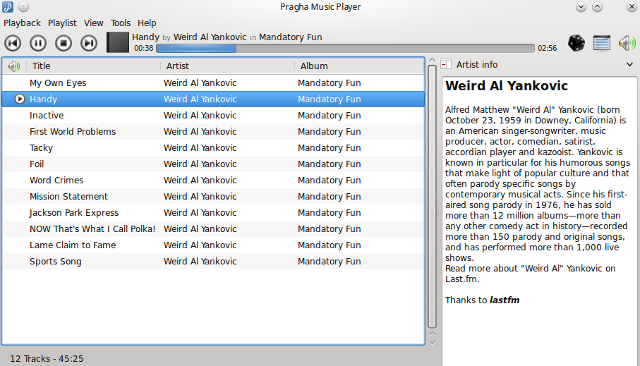Open the Tools menu
Image resolution: width=640 pixels, height=366 pixels.
pos(120,23)
